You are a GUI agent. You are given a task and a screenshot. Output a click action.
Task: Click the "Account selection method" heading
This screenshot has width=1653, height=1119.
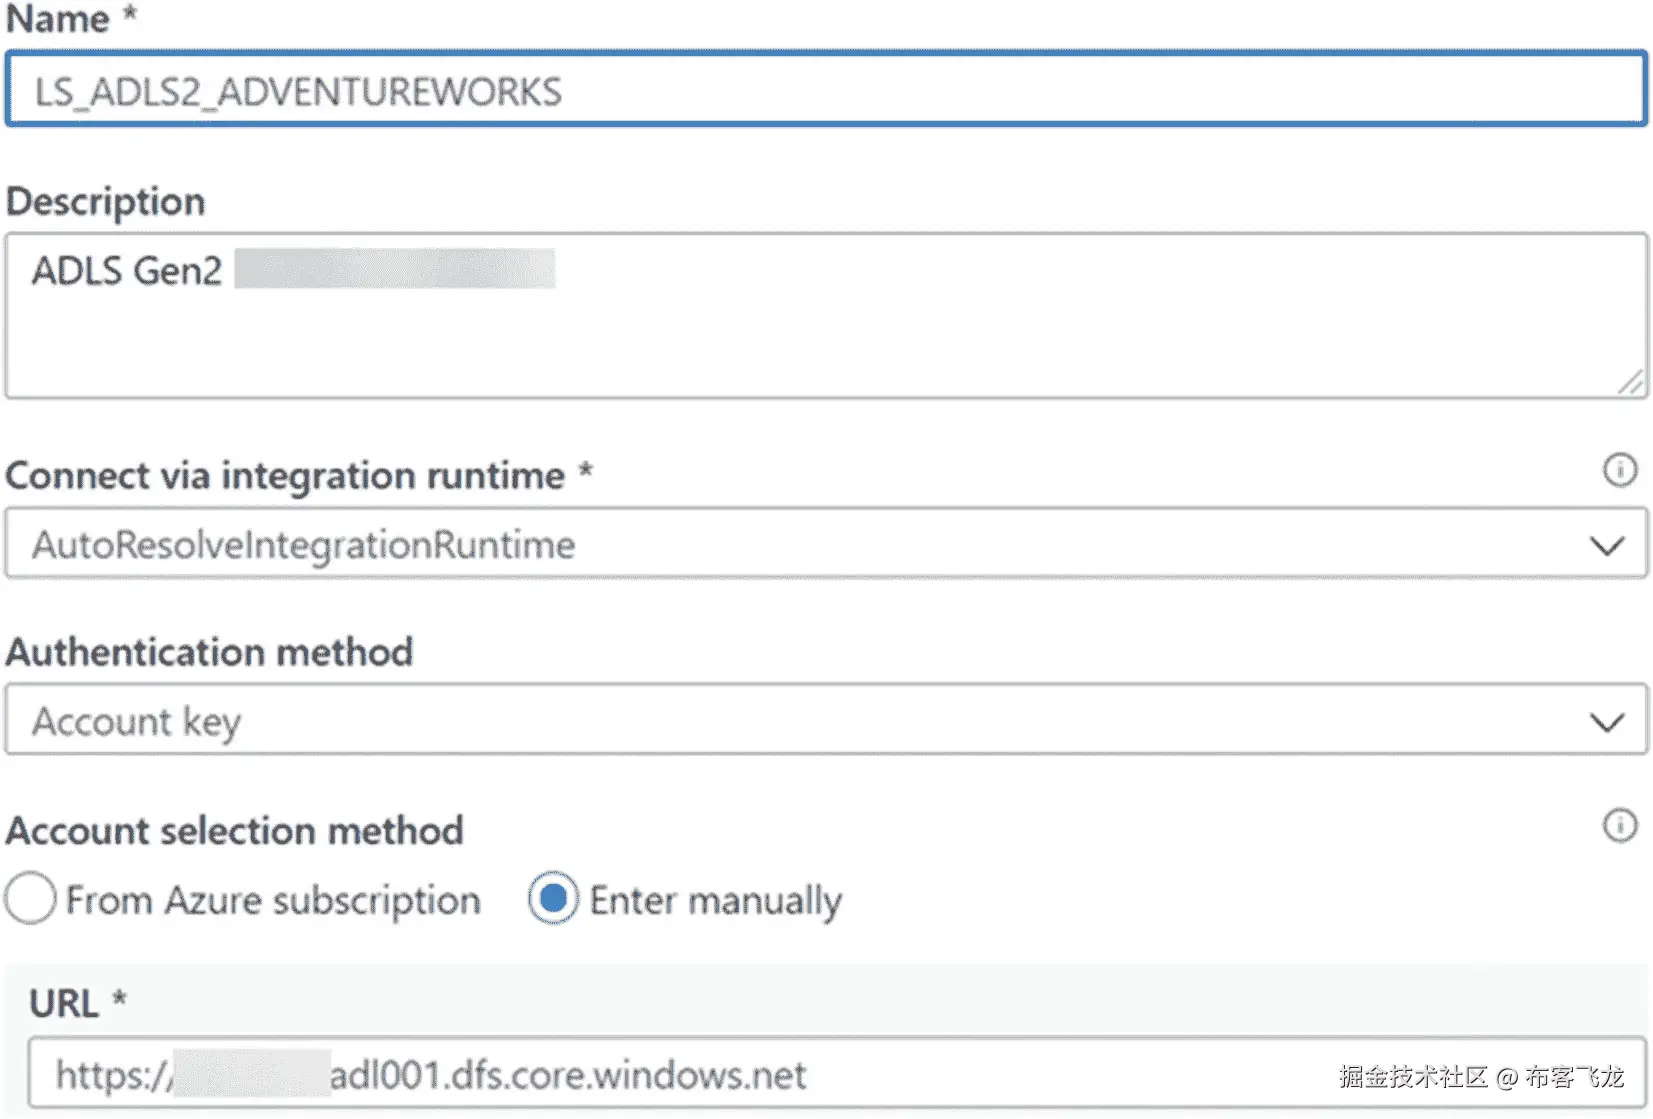235,830
